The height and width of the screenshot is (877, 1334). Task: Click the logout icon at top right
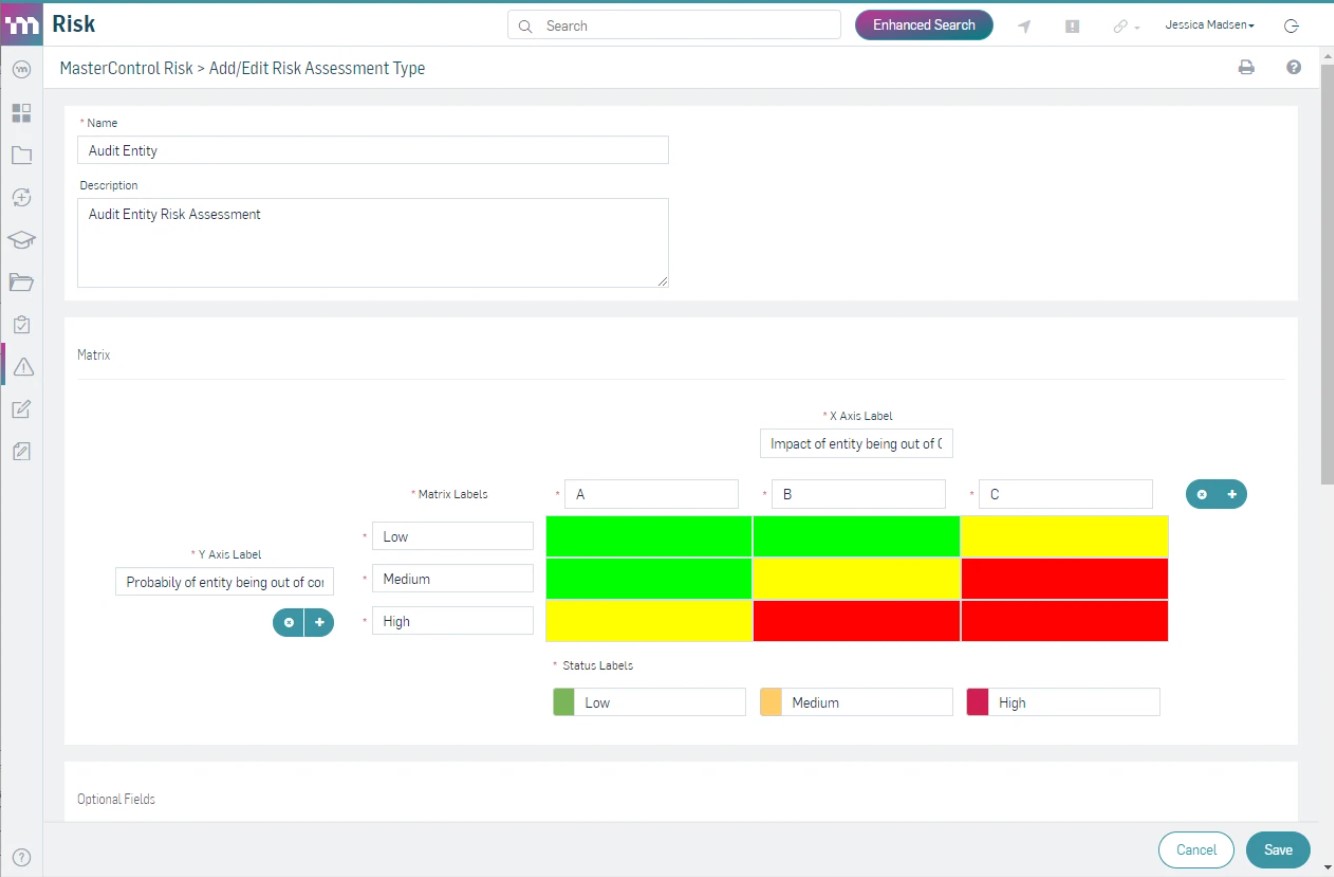tap(1290, 25)
